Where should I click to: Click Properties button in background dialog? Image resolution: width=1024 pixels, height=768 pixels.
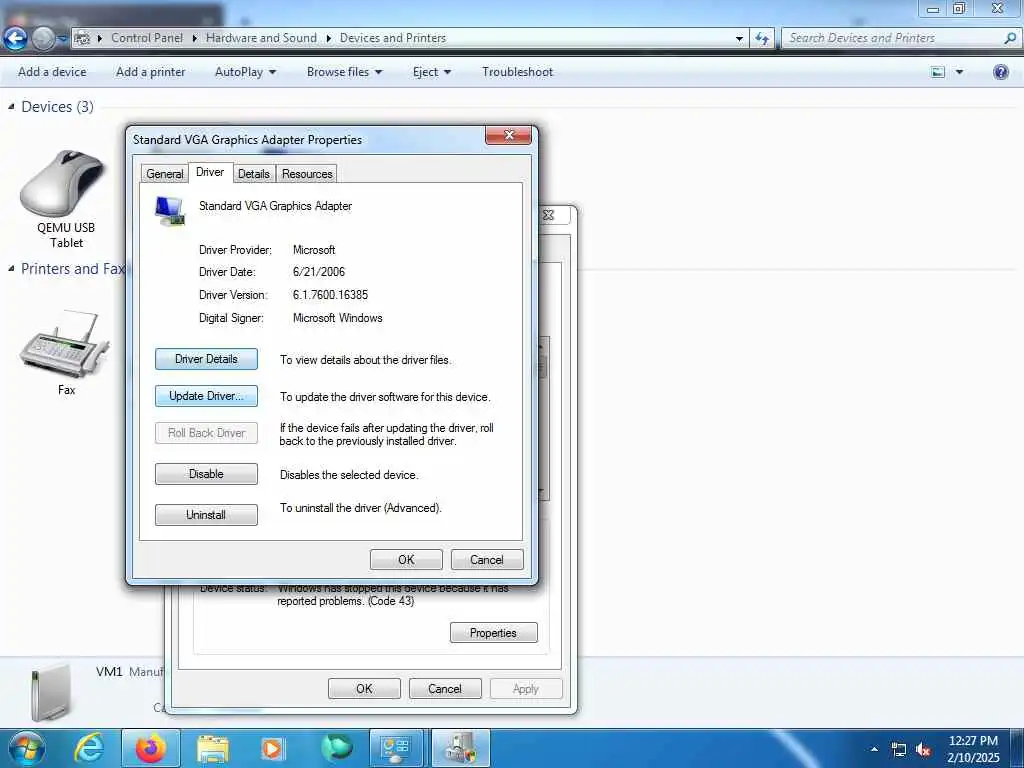[x=494, y=633]
